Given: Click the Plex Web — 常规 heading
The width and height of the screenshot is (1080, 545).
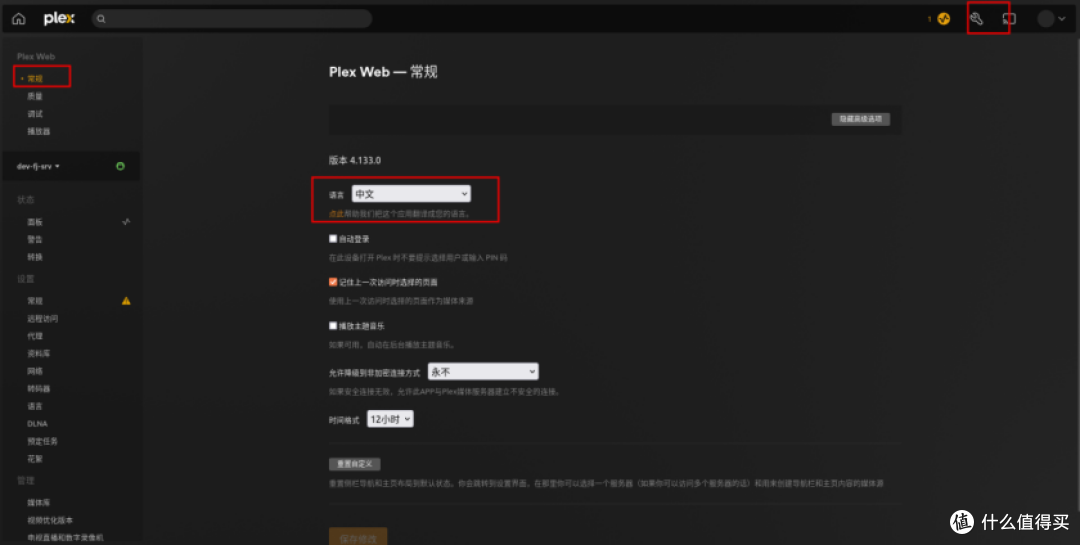Looking at the screenshot, I should (x=383, y=72).
